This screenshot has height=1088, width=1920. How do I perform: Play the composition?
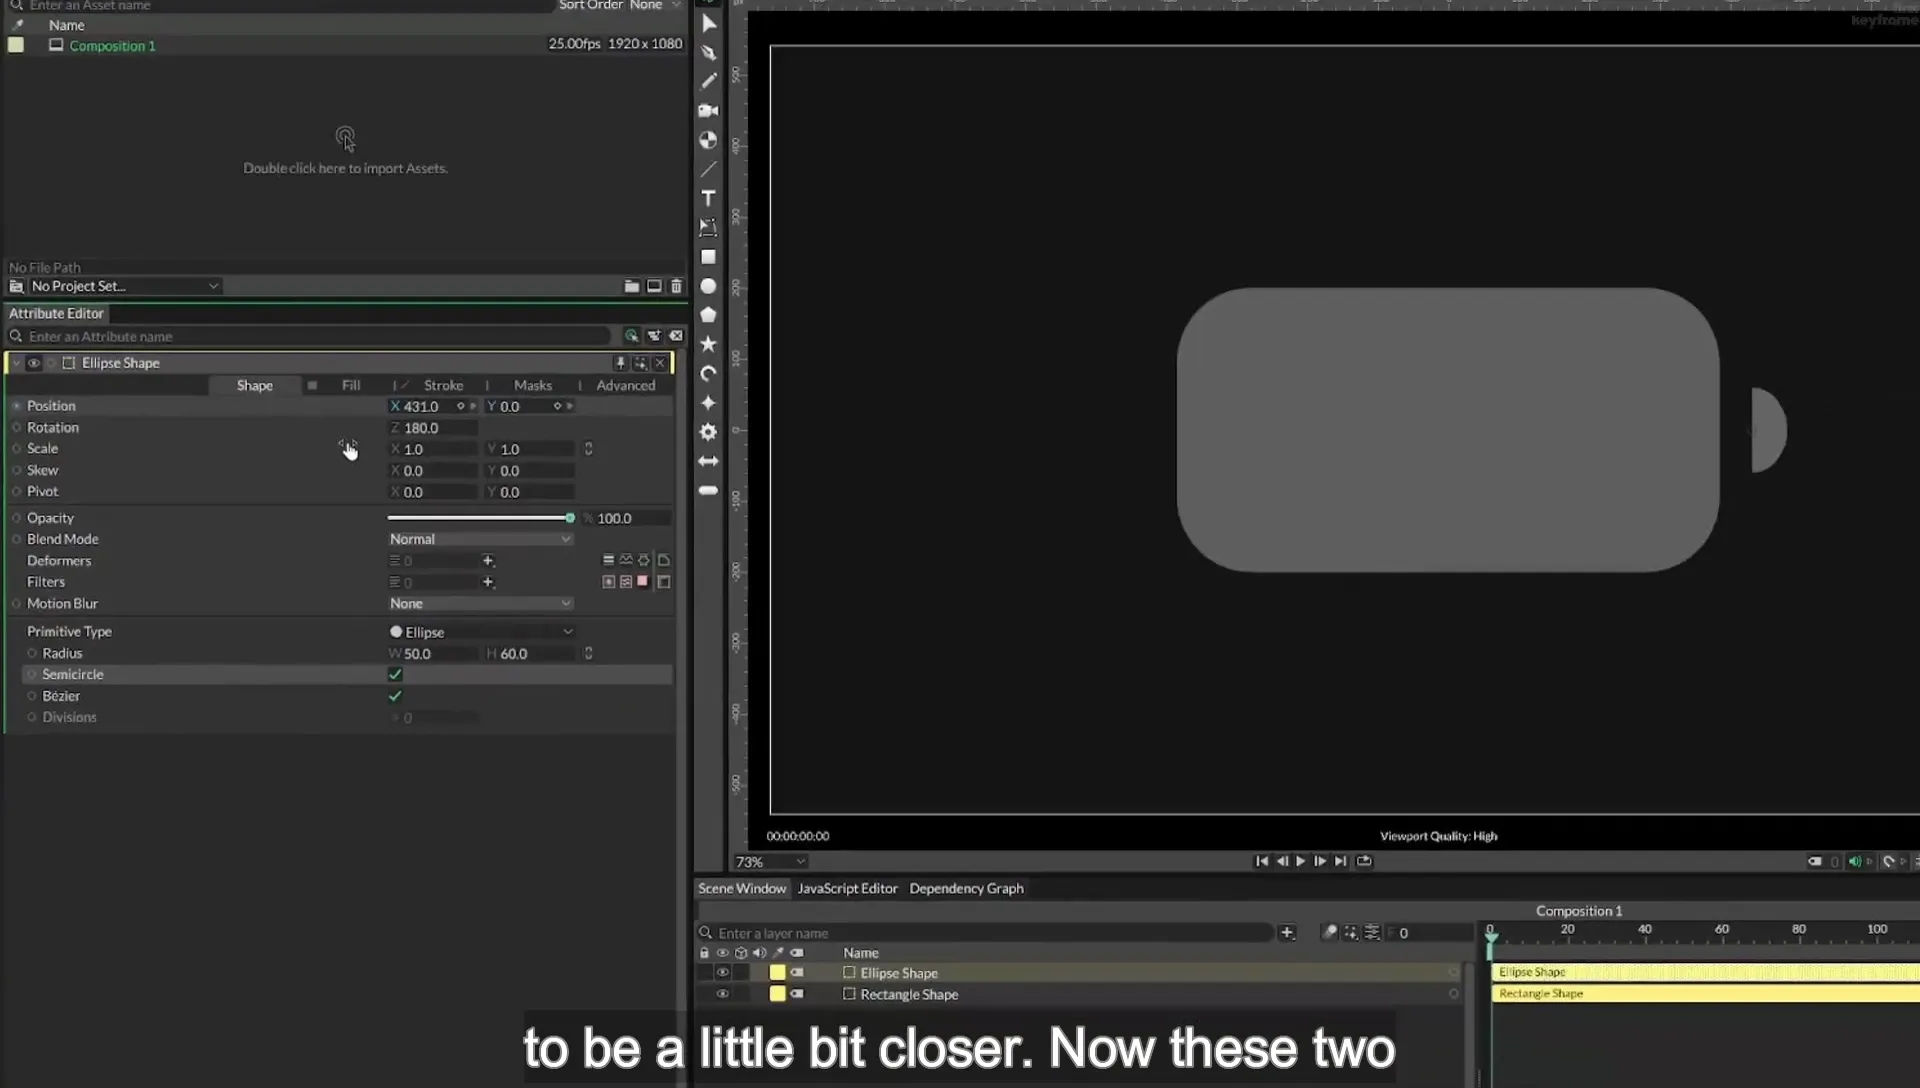(1301, 861)
